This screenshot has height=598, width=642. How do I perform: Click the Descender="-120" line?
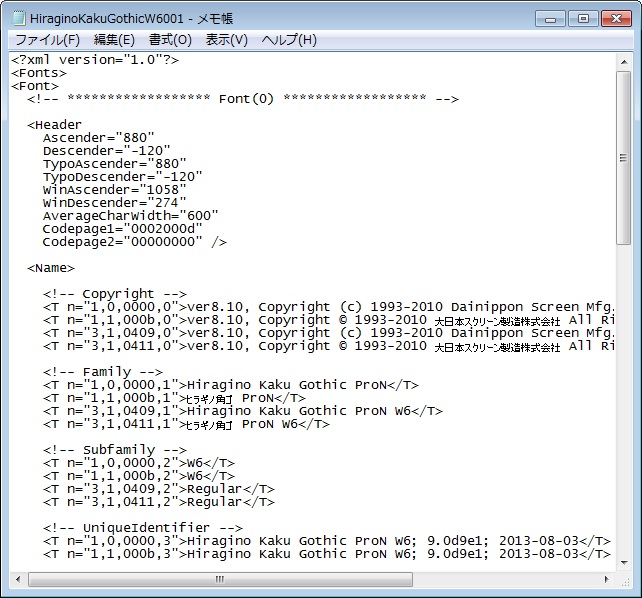click(x=106, y=151)
